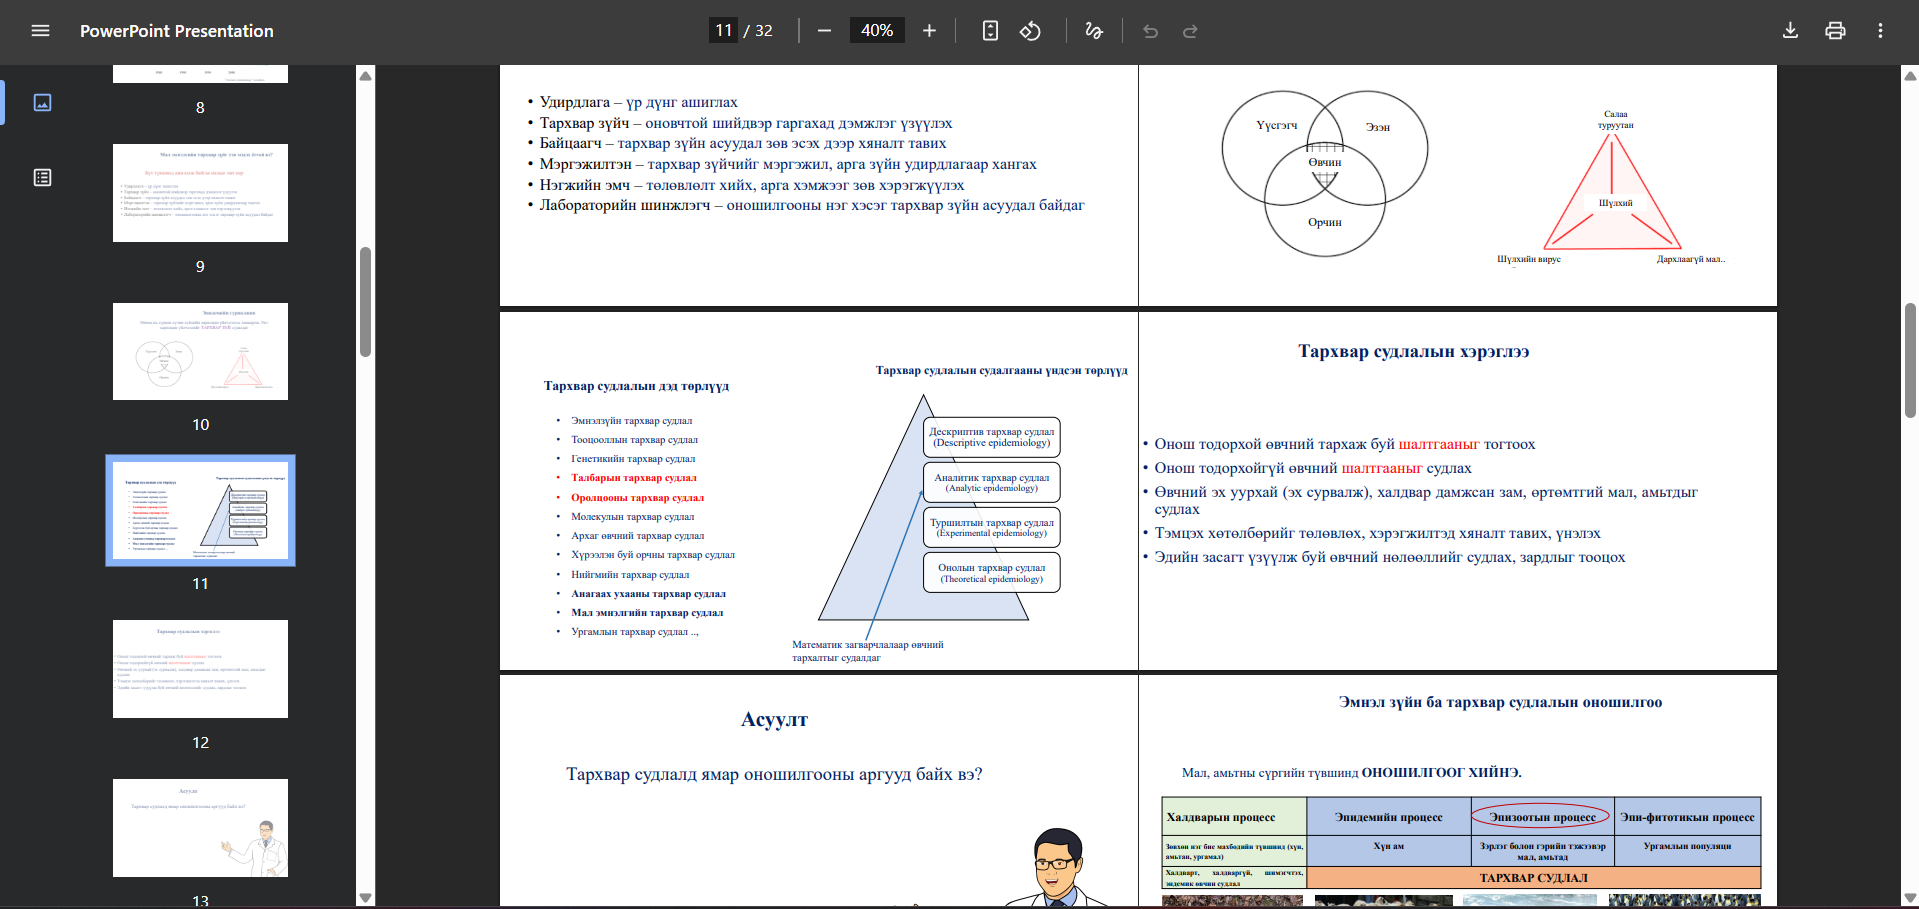Click the zoom in plus button
Viewport: 1919px width, 909px height.
(x=929, y=31)
